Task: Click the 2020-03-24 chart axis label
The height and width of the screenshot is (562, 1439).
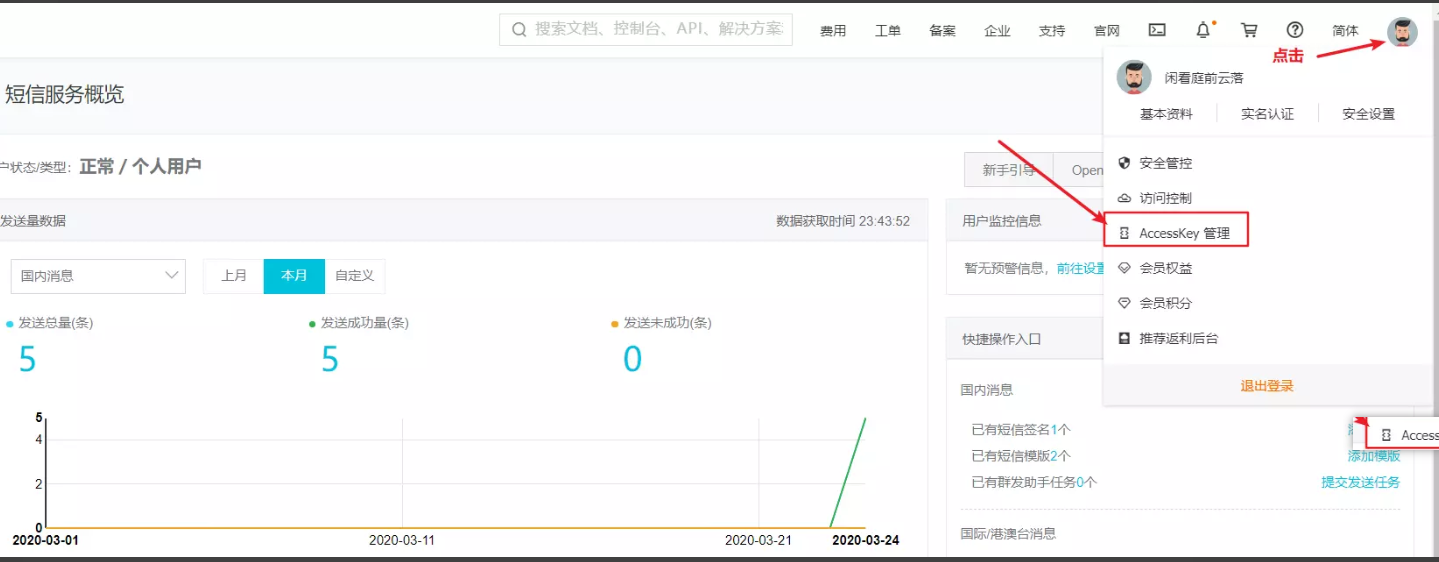Action: click(x=866, y=540)
